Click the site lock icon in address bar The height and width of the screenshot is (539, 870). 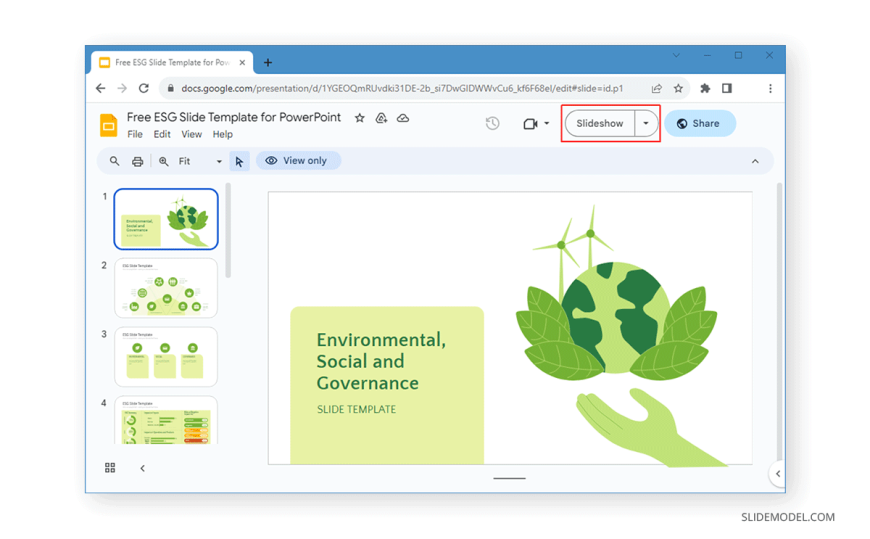point(170,88)
